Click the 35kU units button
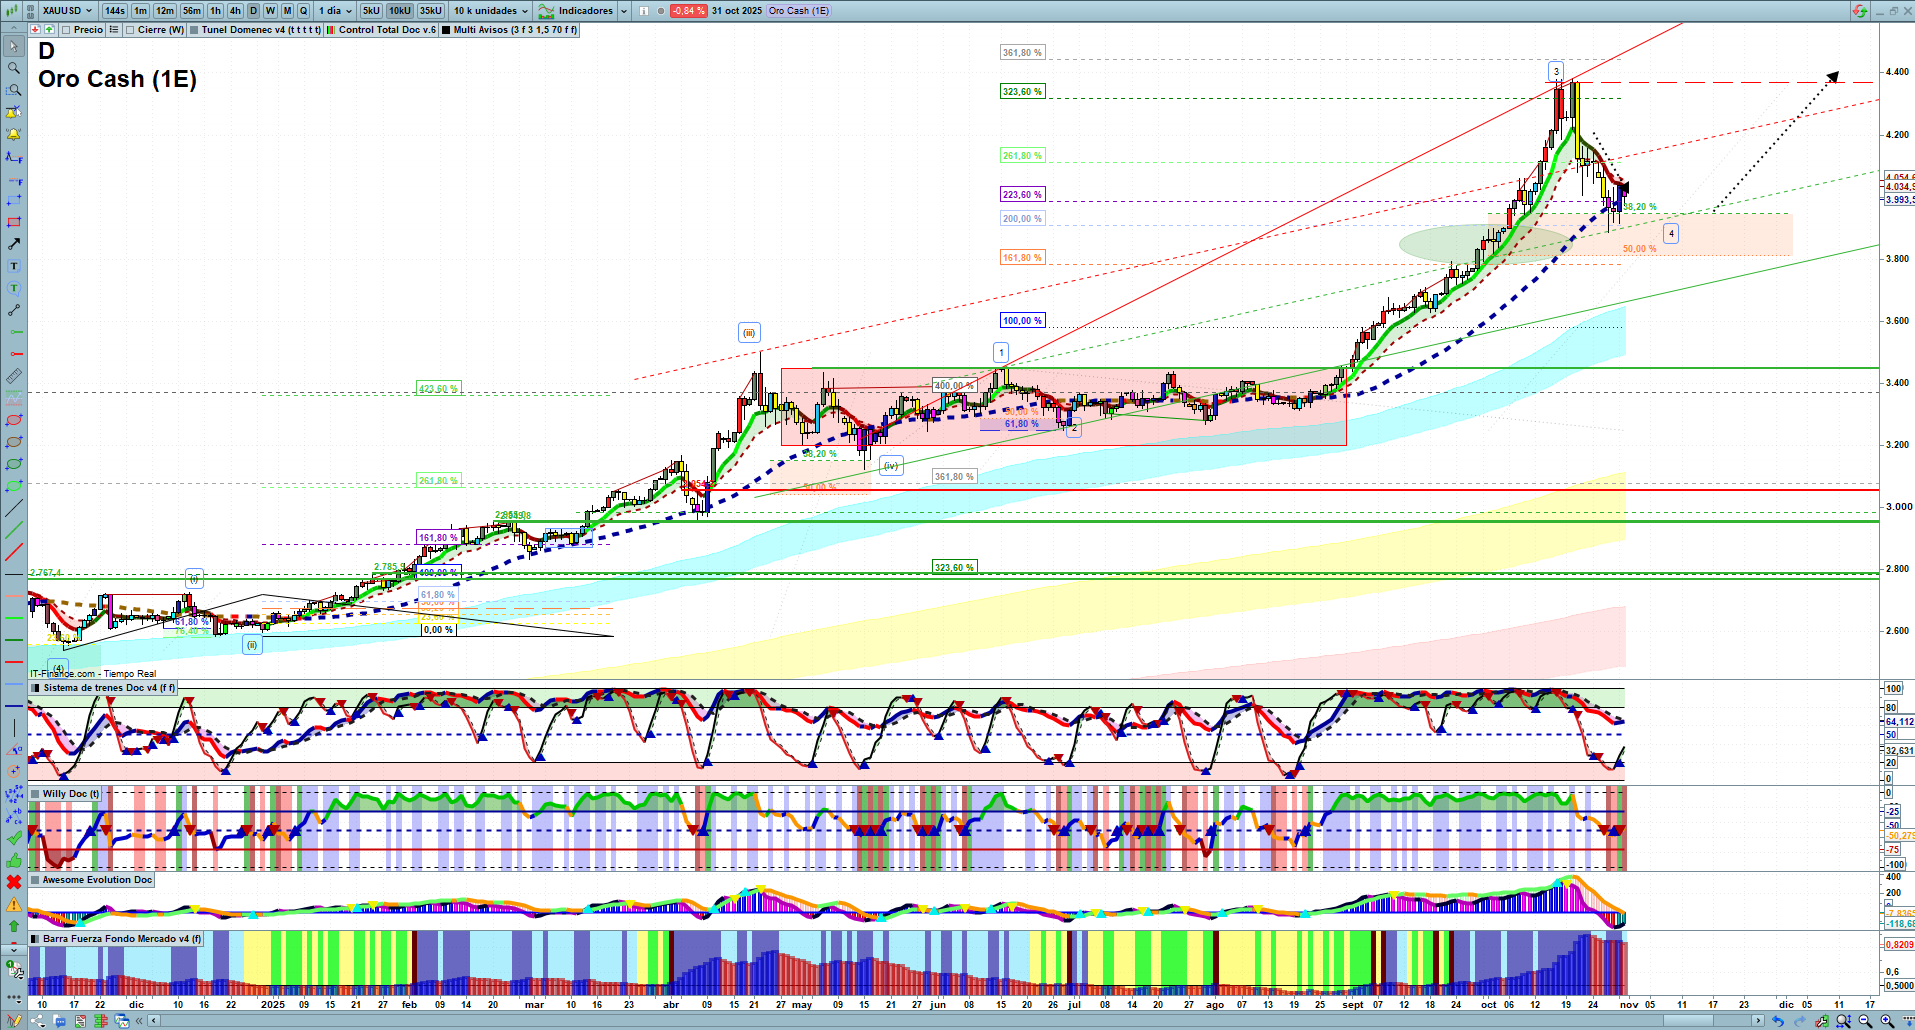The width and height of the screenshot is (1915, 1030). click(431, 11)
